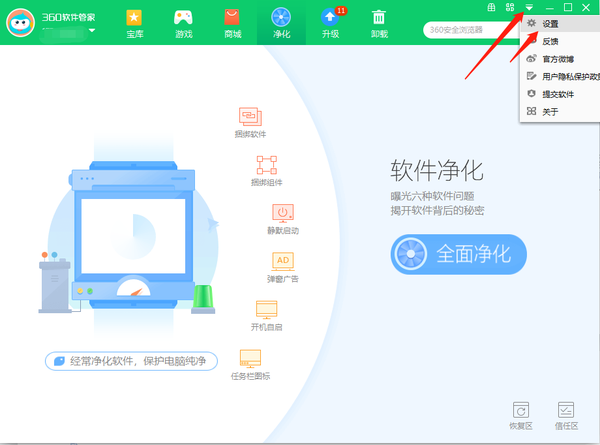Screen dimensions: 600x445
Task: Click the 经常净化软件 tip banner
Action: (x=131, y=361)
